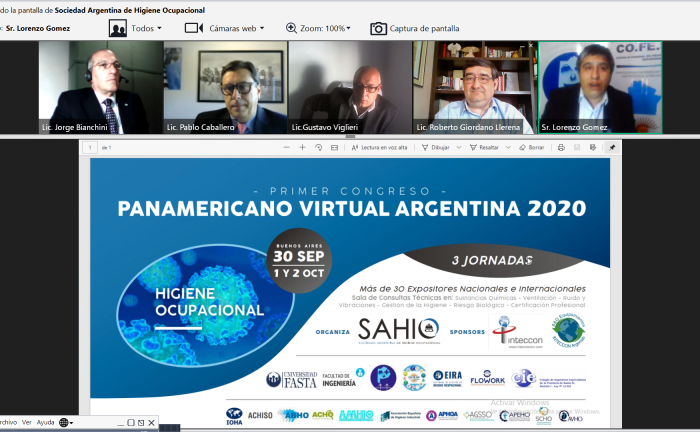Select the Resaltar highlight tool
The height and width of the screenshot is (432, 700).
484,148
